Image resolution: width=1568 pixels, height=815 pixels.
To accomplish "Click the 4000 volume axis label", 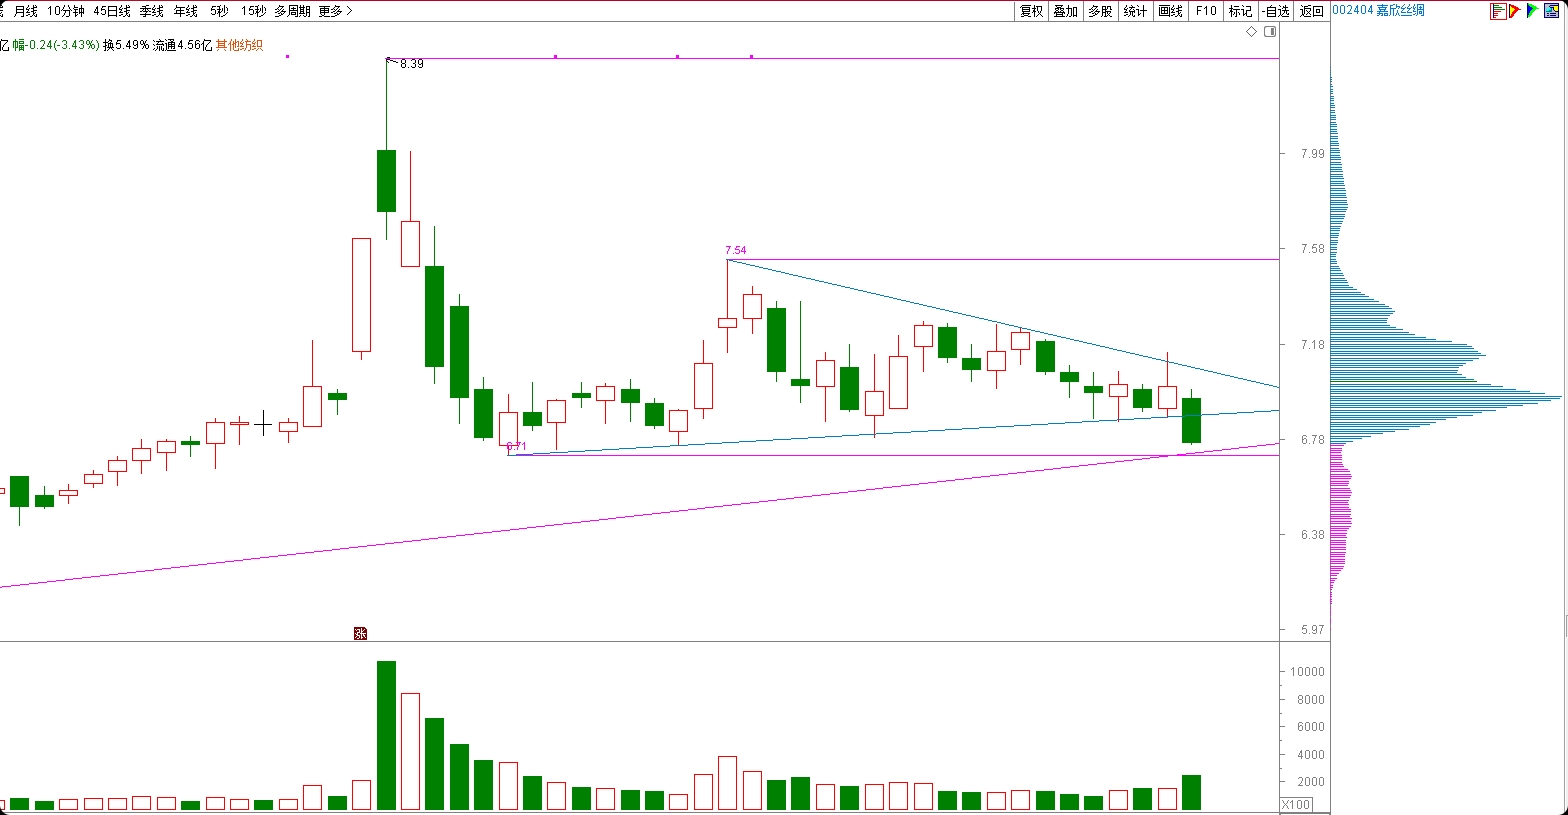I will pyautogui.click(x=1310, y=755).
